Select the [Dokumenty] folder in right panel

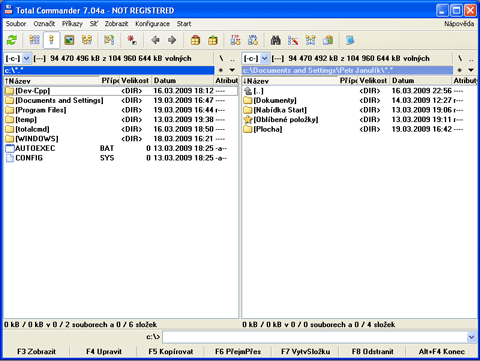[x=360, y=101]
